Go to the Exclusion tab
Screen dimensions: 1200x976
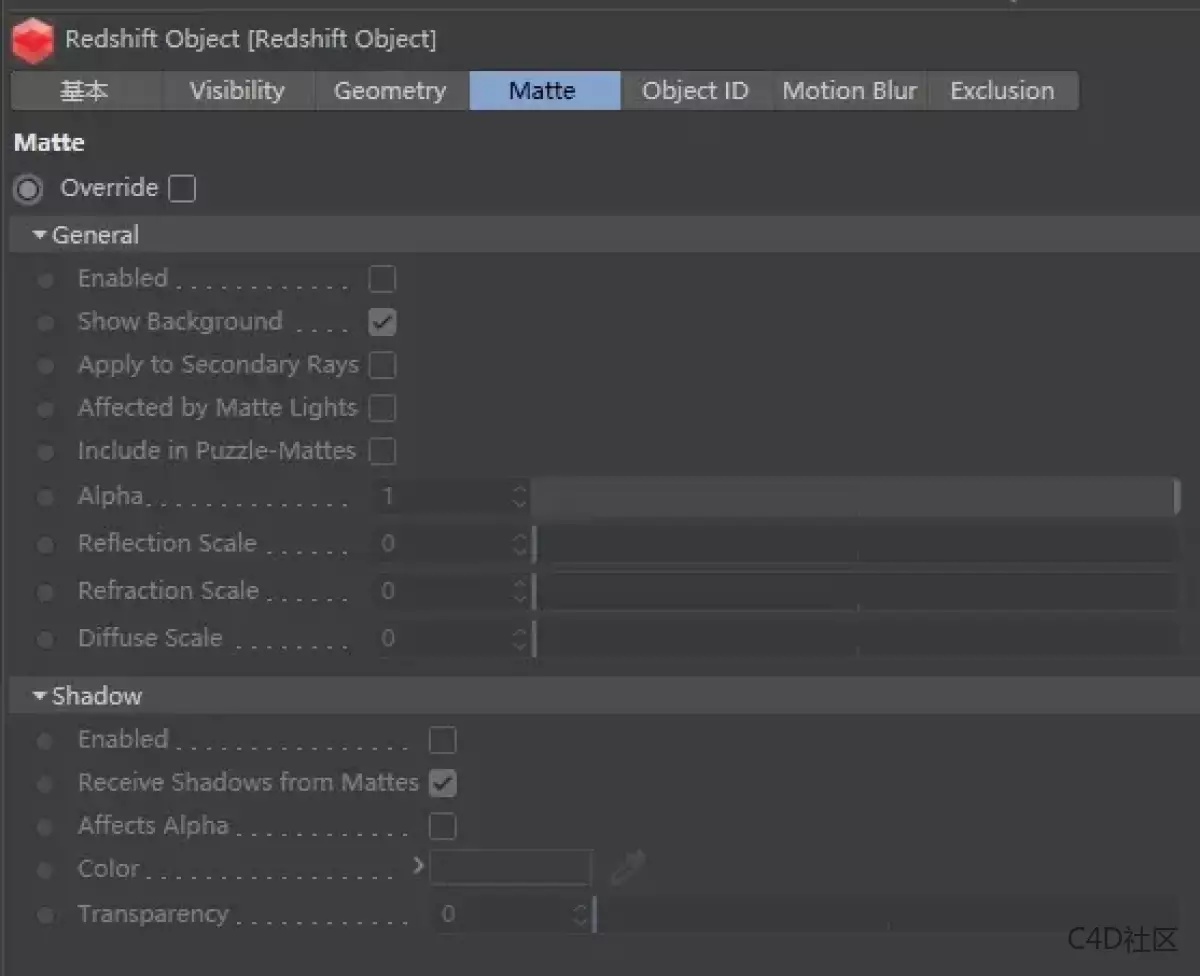click(1002, 91)
